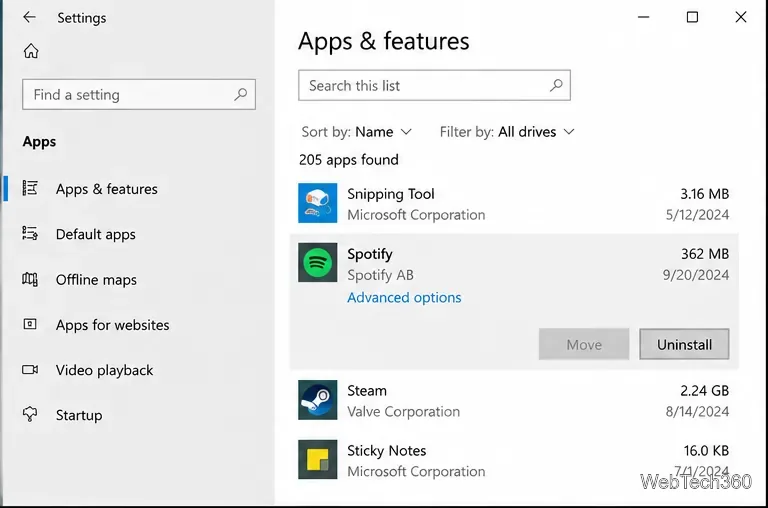Focus the Search this list box
Viewport: 768px width, 508px height.
434,85
